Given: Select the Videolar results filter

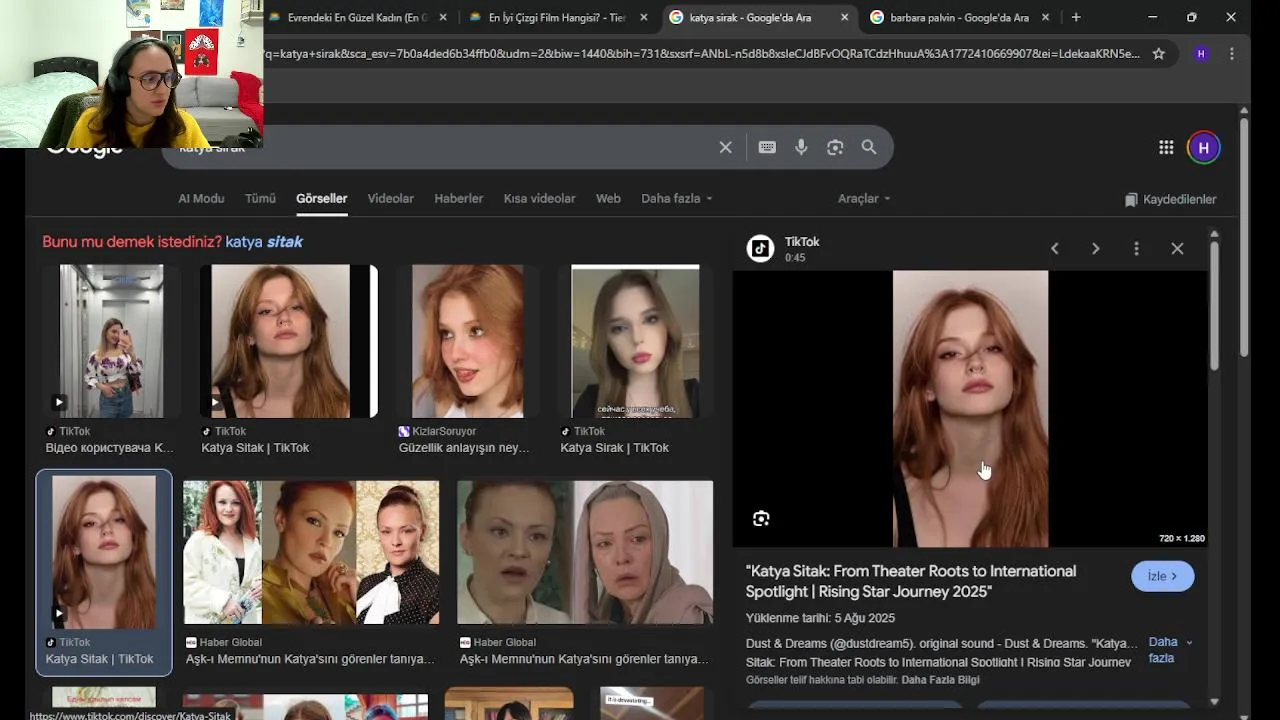Looking at the screenshot, I should point(391,198).
